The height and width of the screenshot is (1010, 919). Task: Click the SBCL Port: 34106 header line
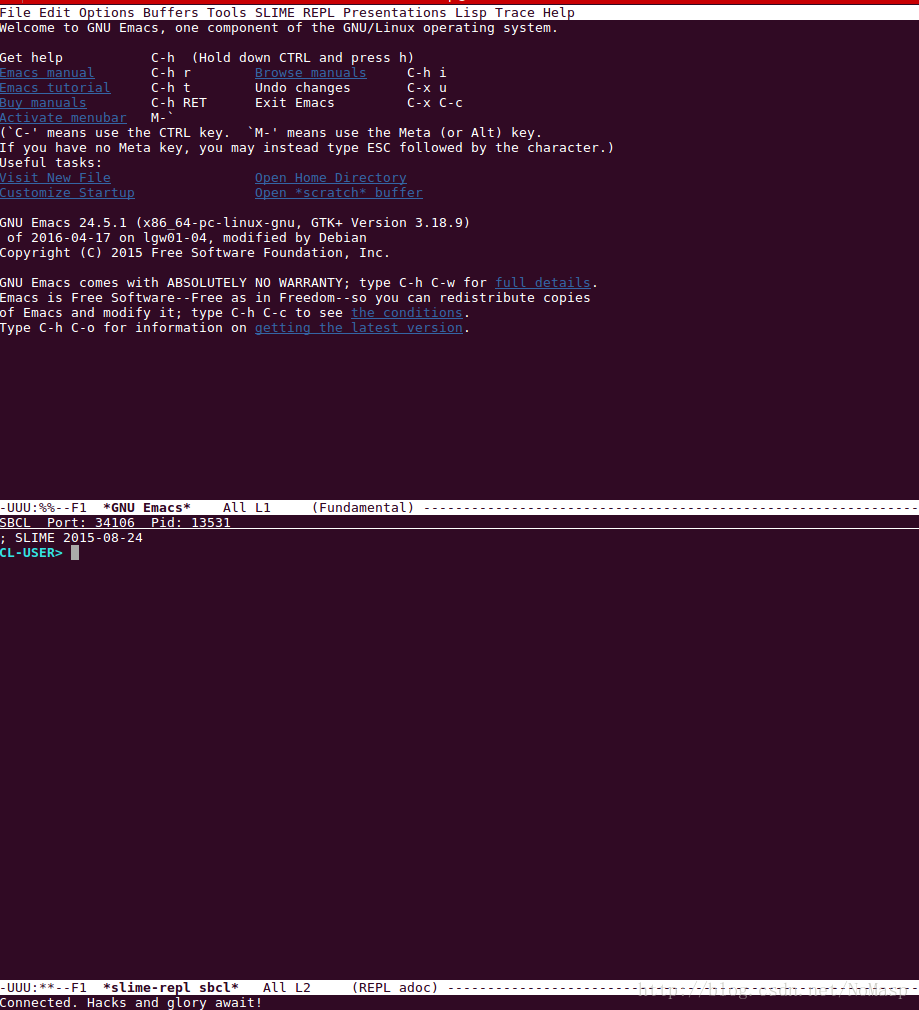pos(459,522)
